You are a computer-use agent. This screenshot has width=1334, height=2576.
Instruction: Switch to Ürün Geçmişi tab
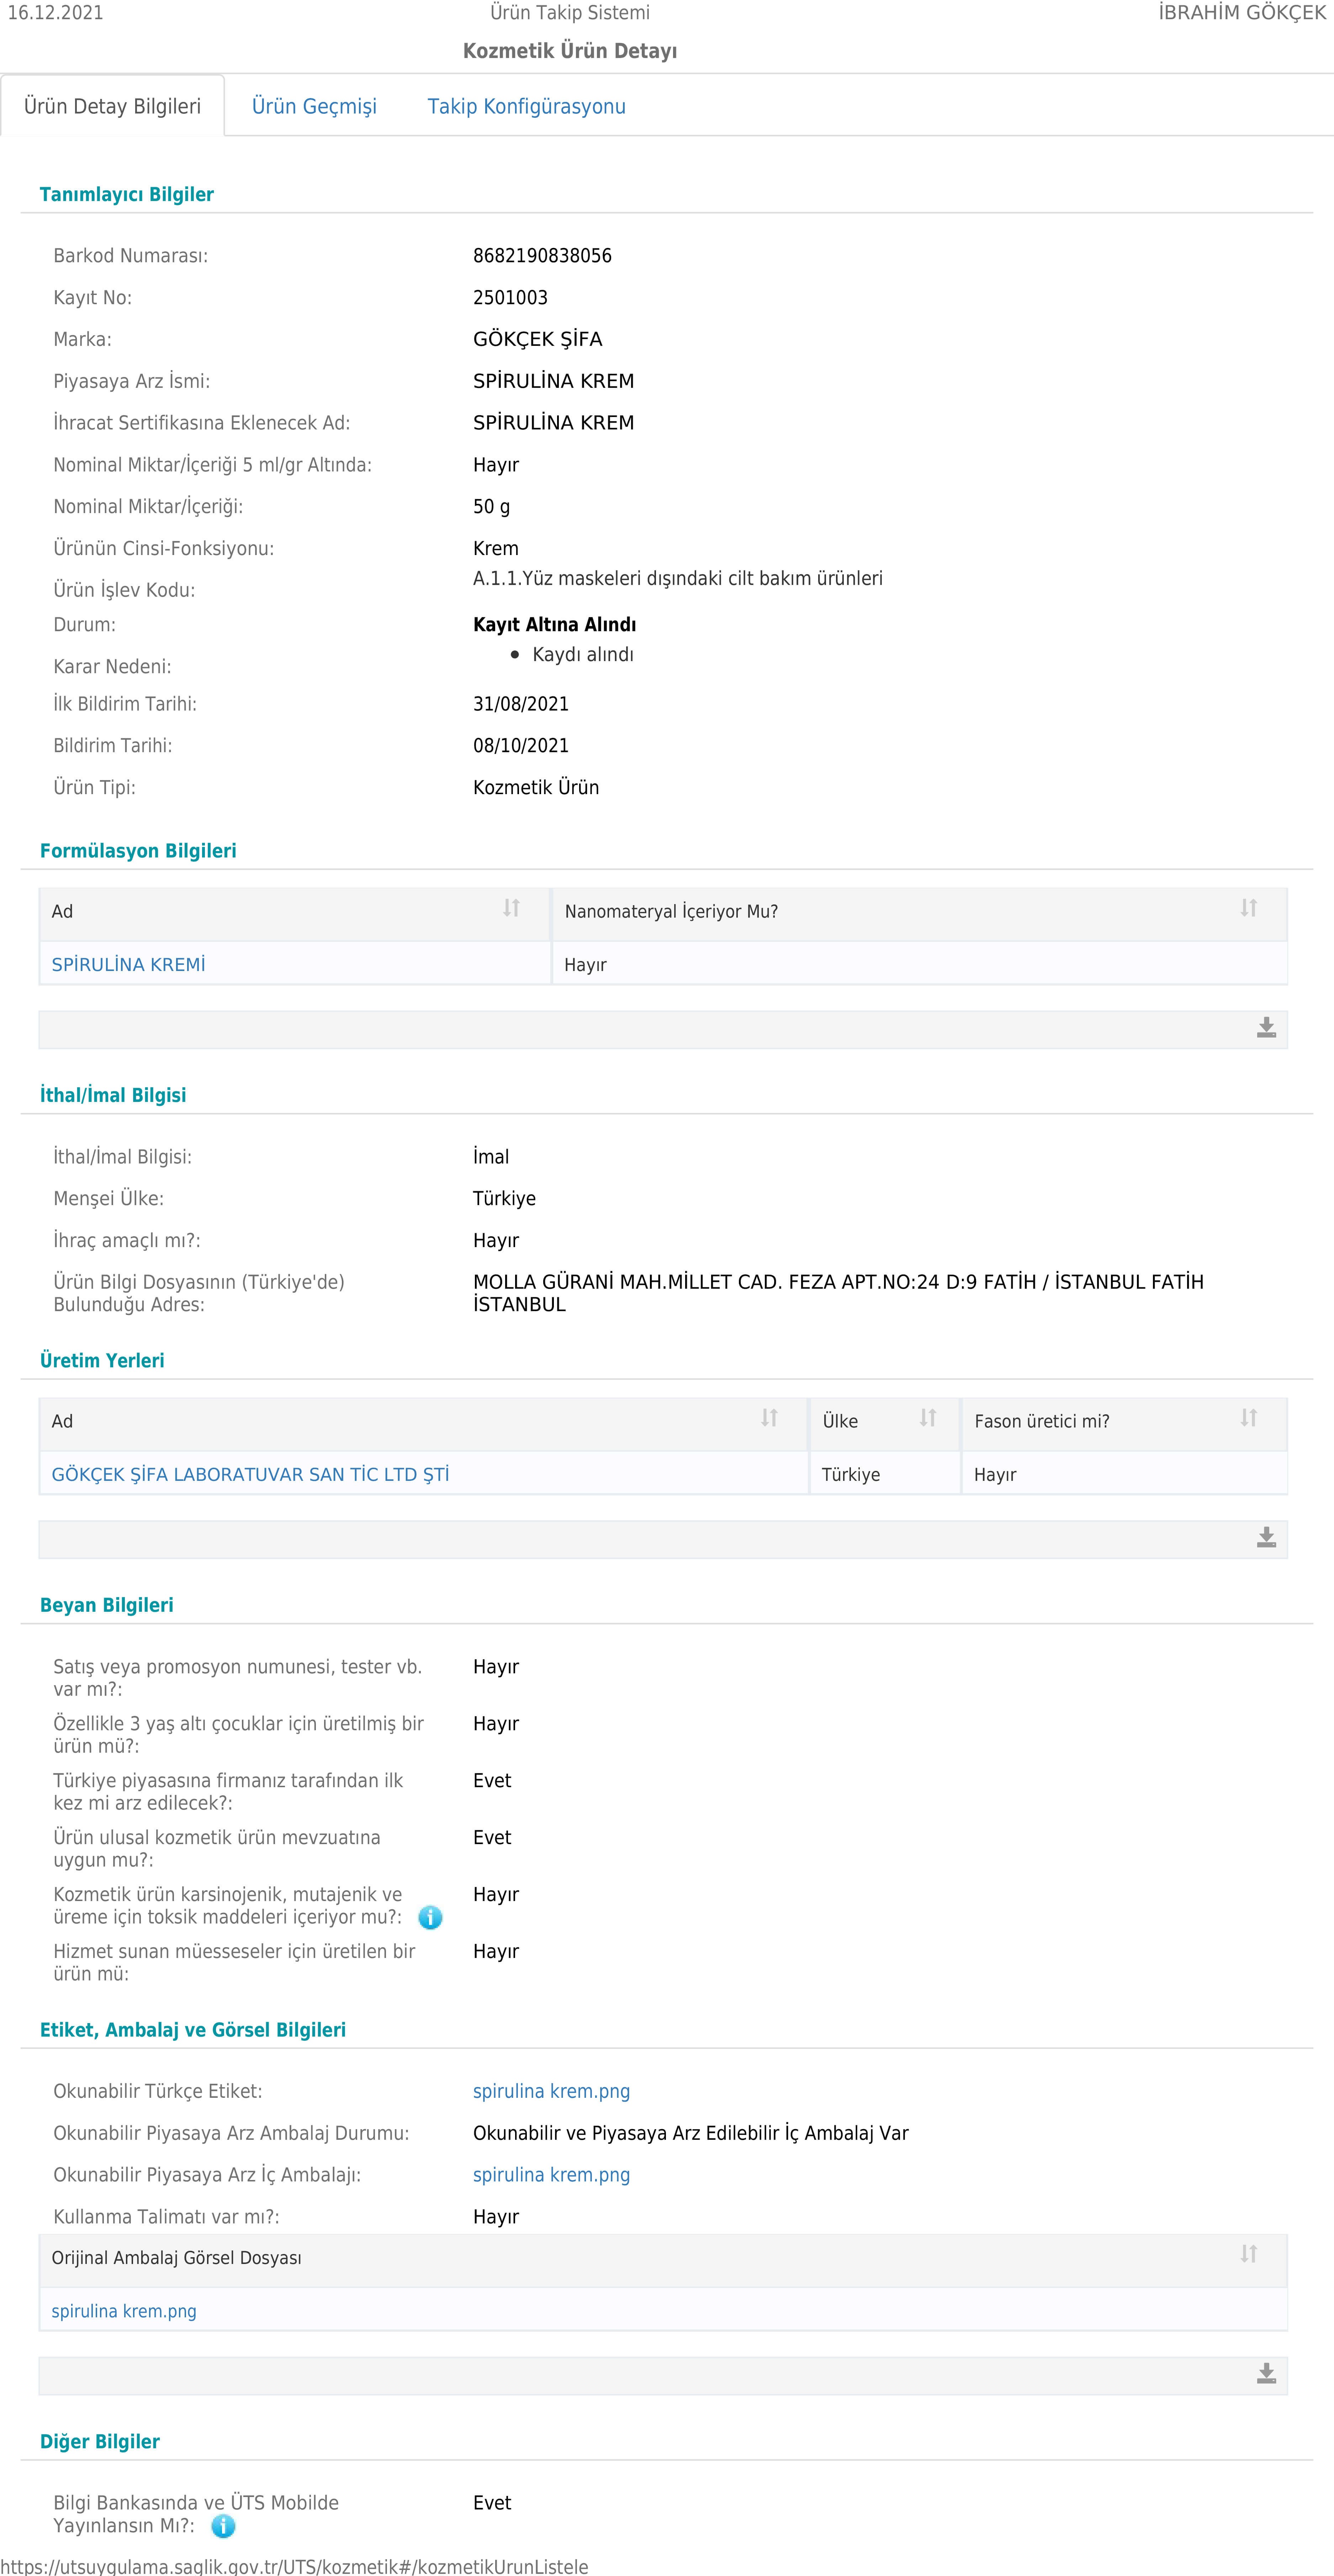click(x=314, y=106)
